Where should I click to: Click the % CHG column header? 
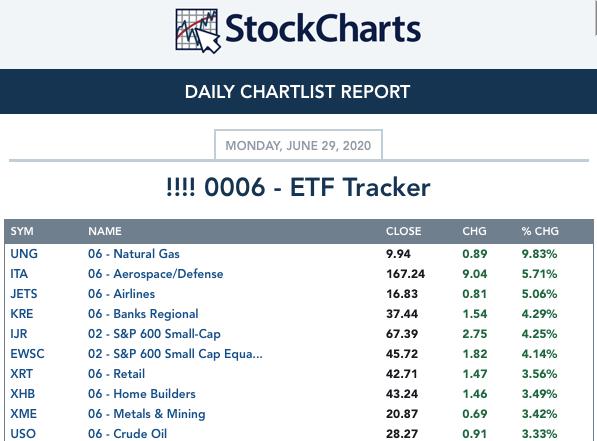[x=540, y=231]
